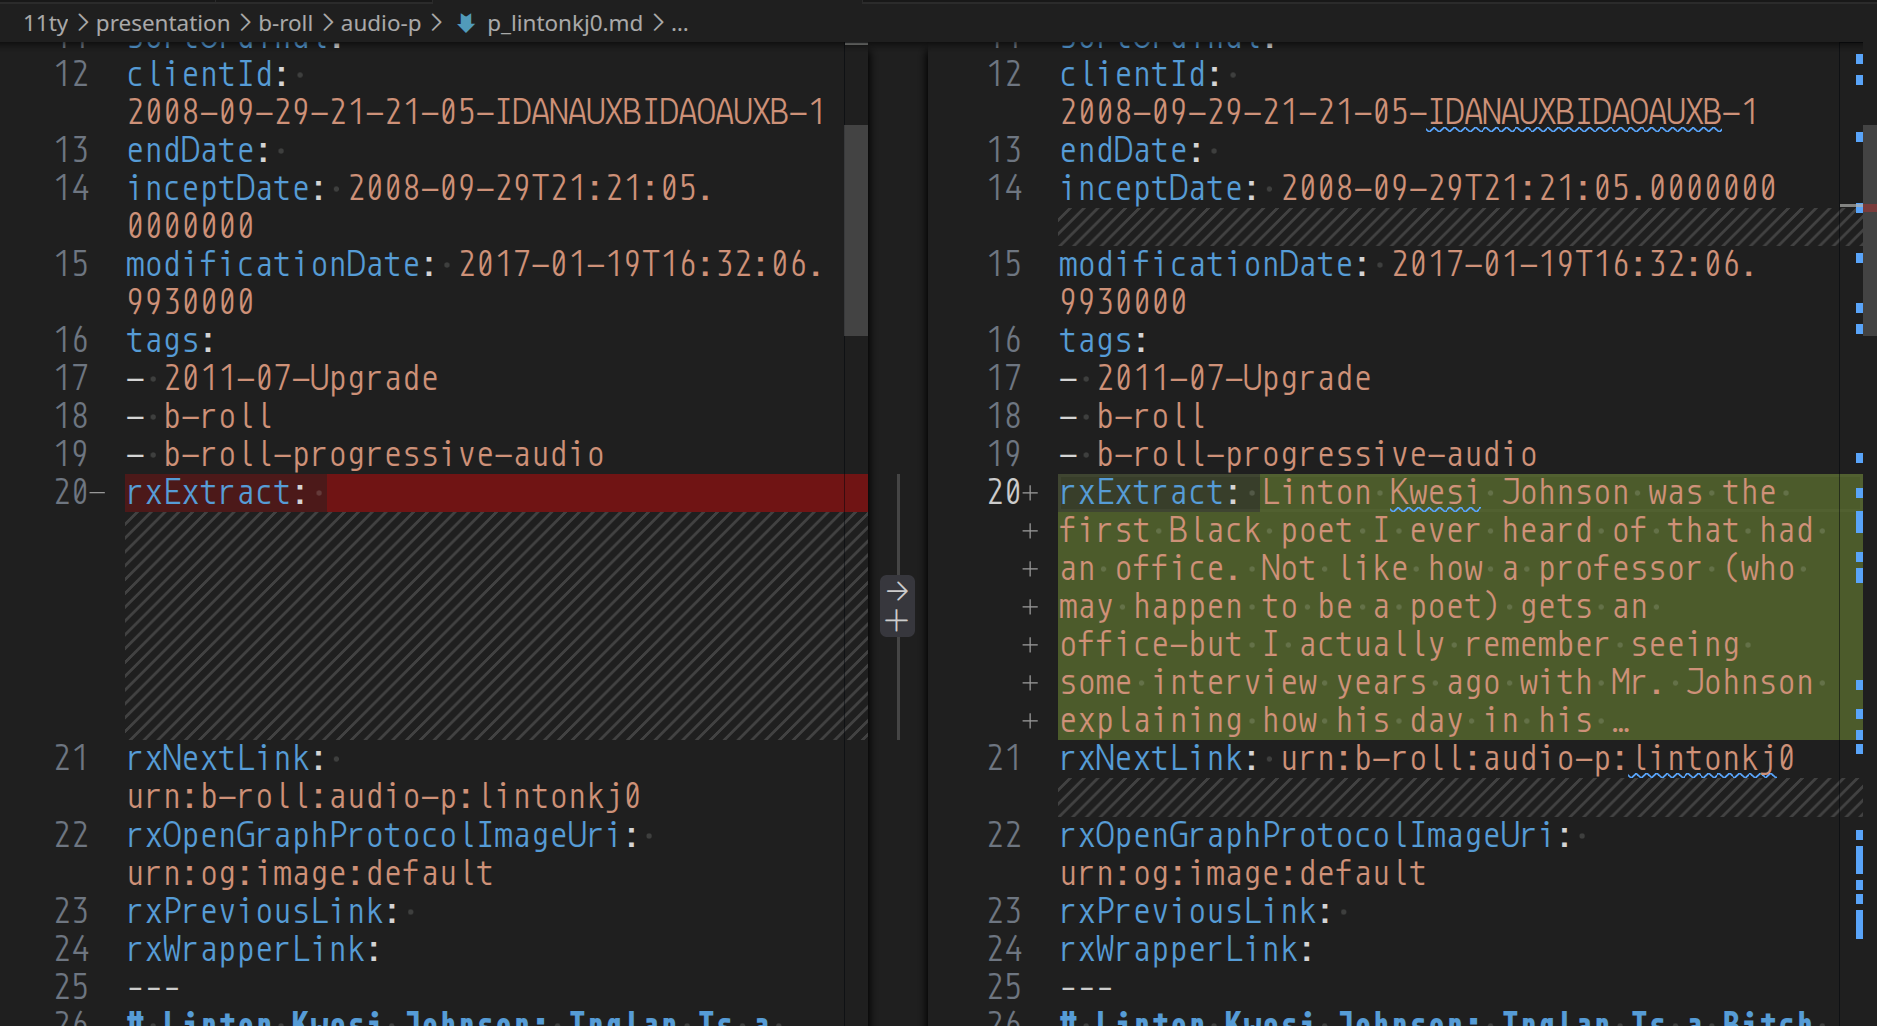The image size is (1877, 1026).
Task: Open the b-roll breadcrumb segment
Action: pos(286,23)
